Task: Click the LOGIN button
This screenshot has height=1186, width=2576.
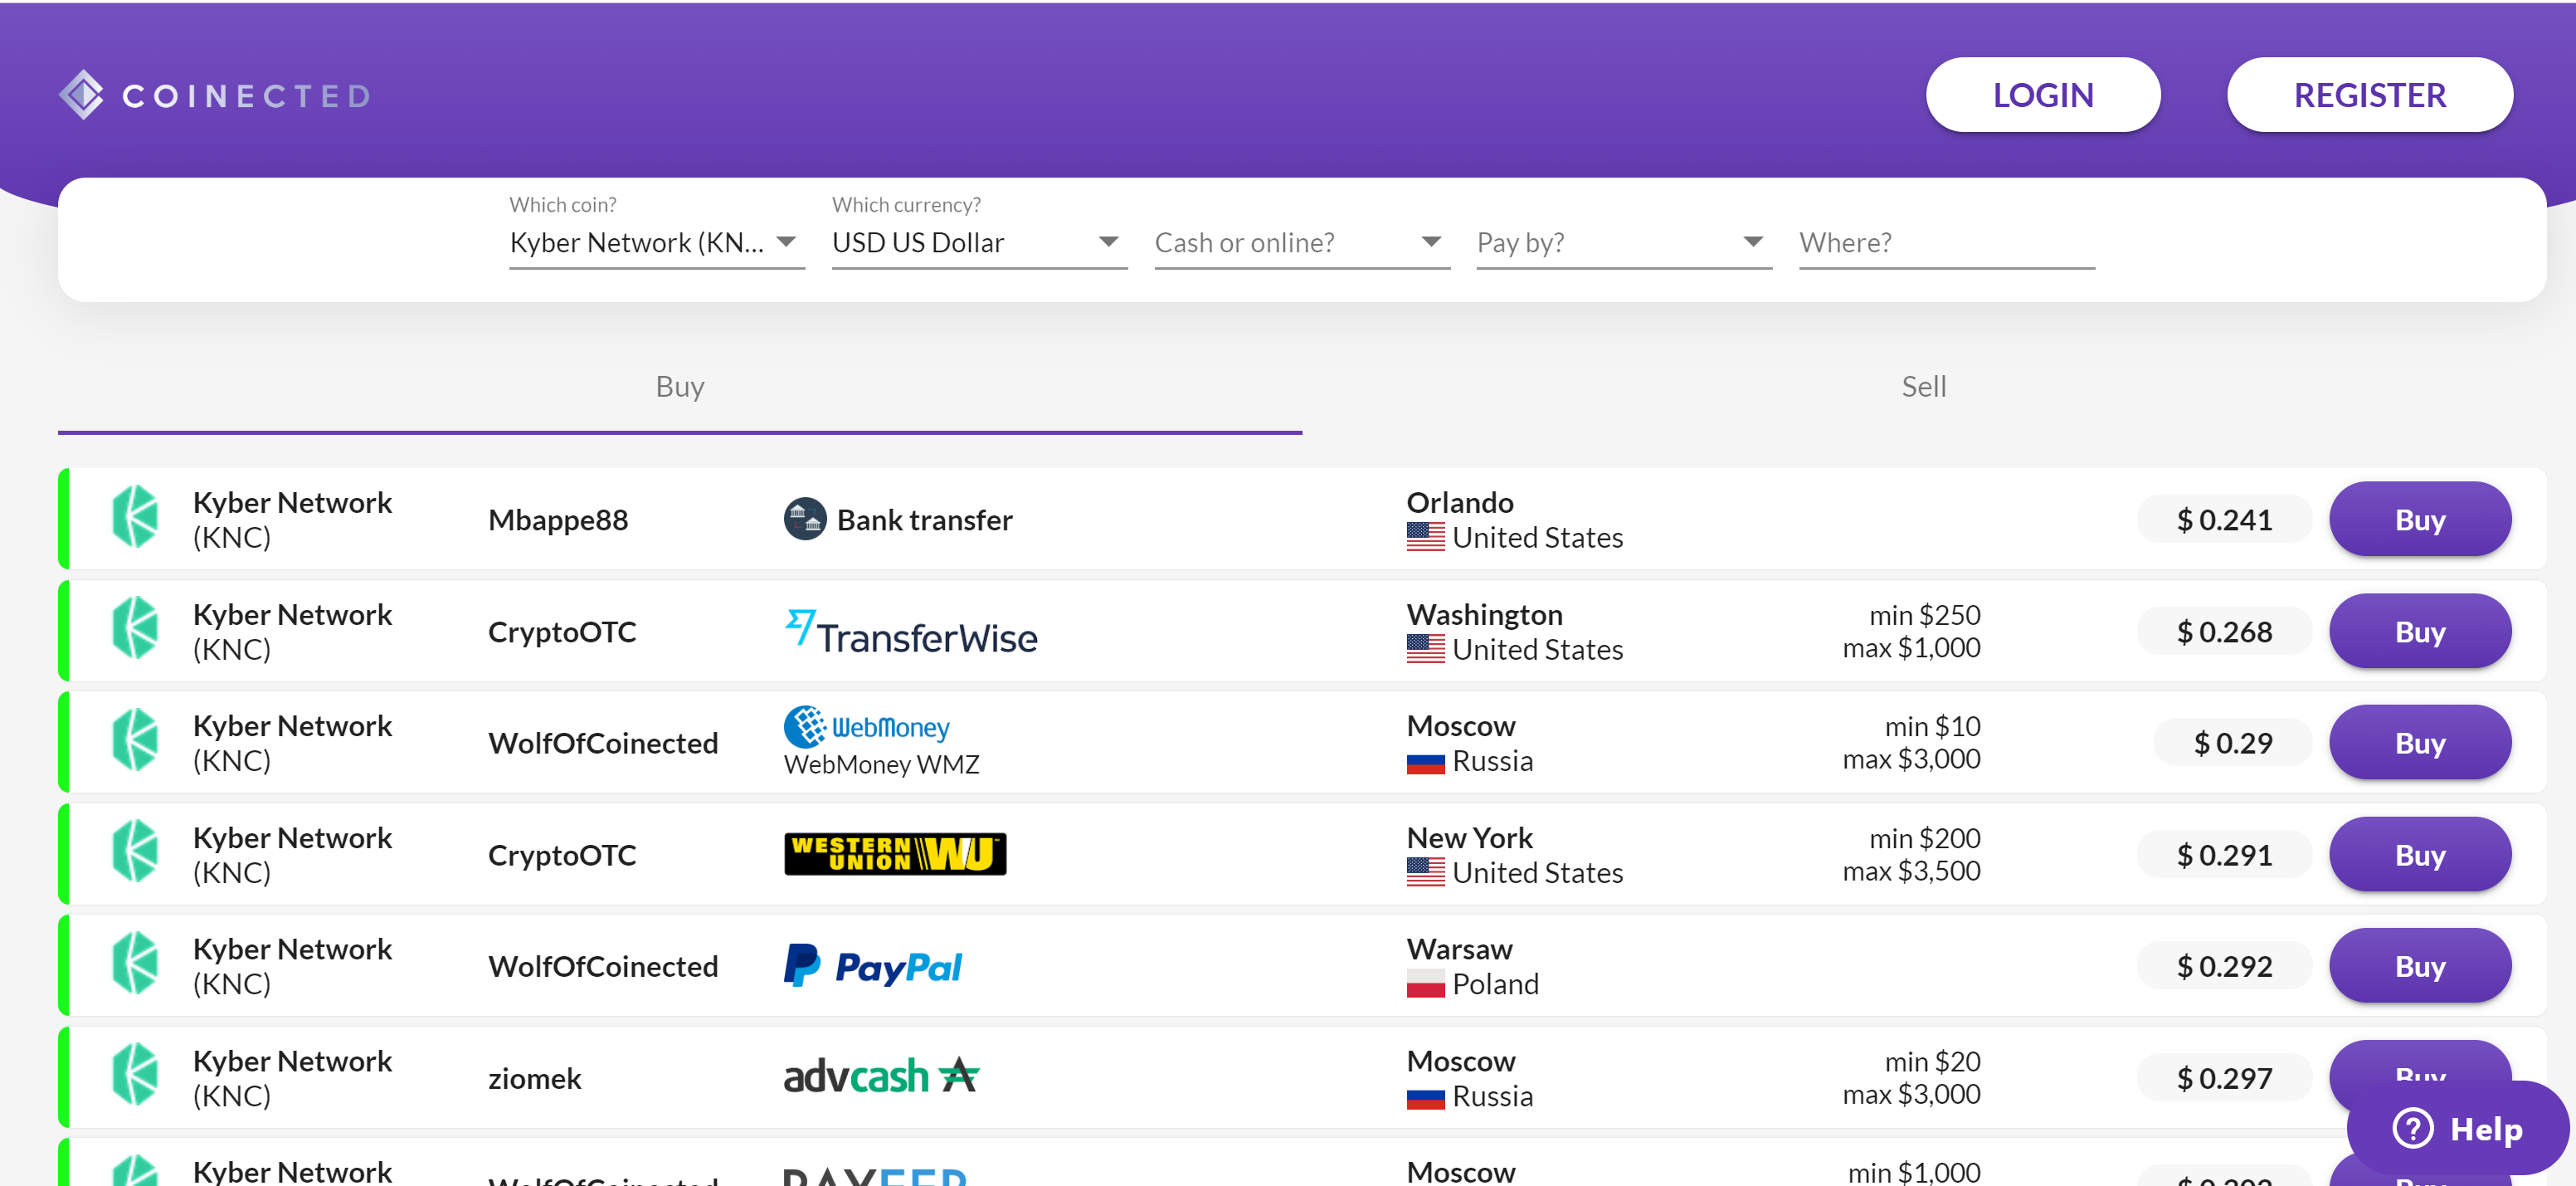Action: tap(2042, 95)
